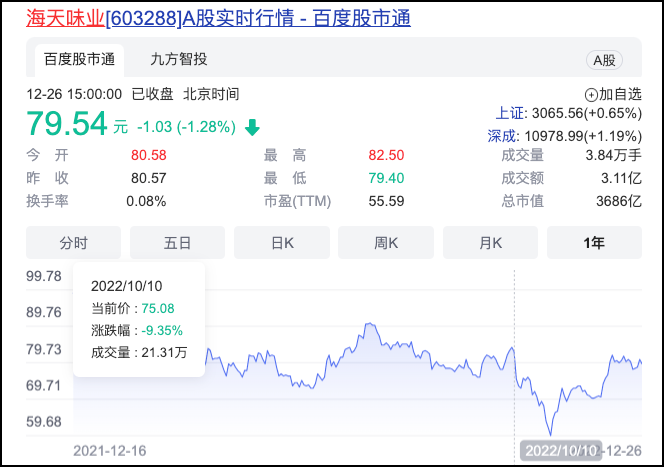This screenshot has width=664, height=467.
Task: Click the price change -1.03 (-1.28%)
Action: click(x=186, y=127)
